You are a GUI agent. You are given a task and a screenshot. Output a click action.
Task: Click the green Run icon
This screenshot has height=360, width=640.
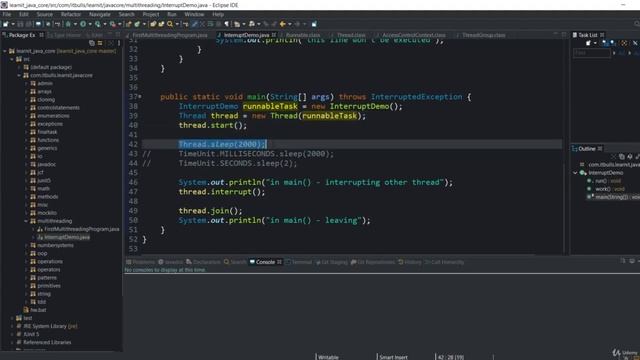click(83, 24)
